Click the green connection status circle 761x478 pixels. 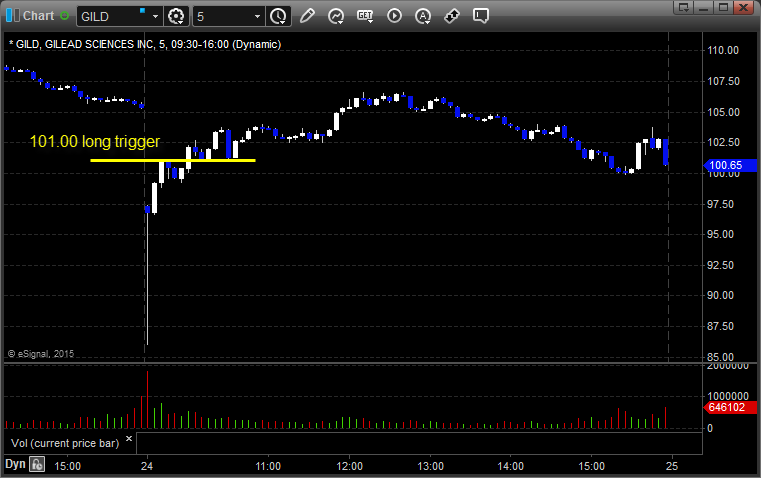[x=64, y=16]
